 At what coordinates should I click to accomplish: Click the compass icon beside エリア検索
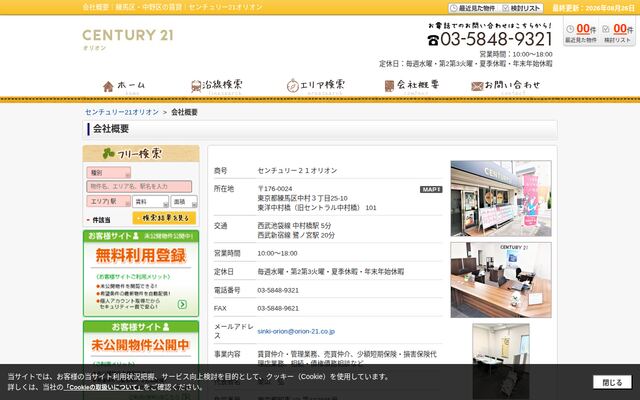[293, 86]
